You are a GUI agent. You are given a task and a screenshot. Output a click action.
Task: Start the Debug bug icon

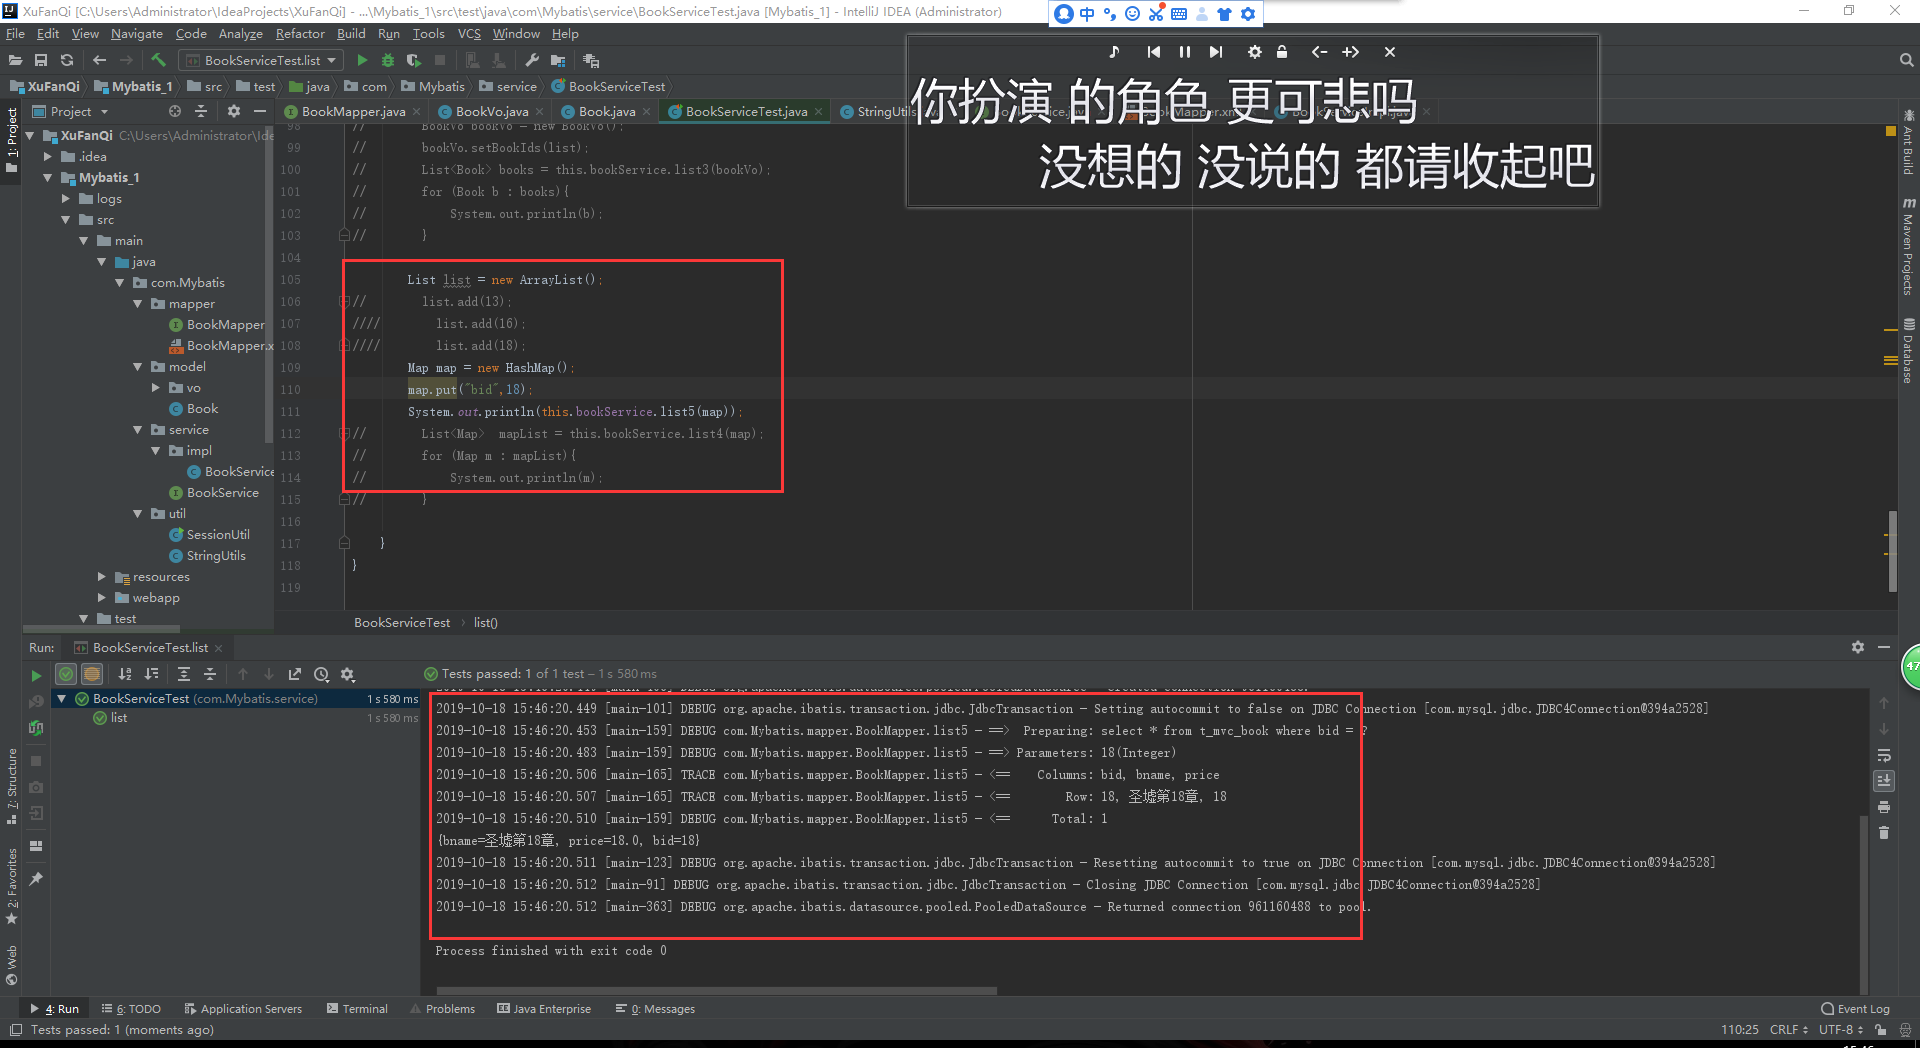(388, 61)
